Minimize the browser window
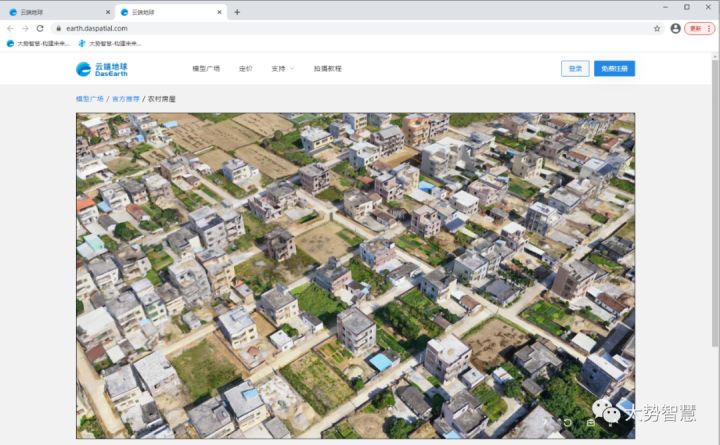720x445 pixels. (x=665, y=7)
